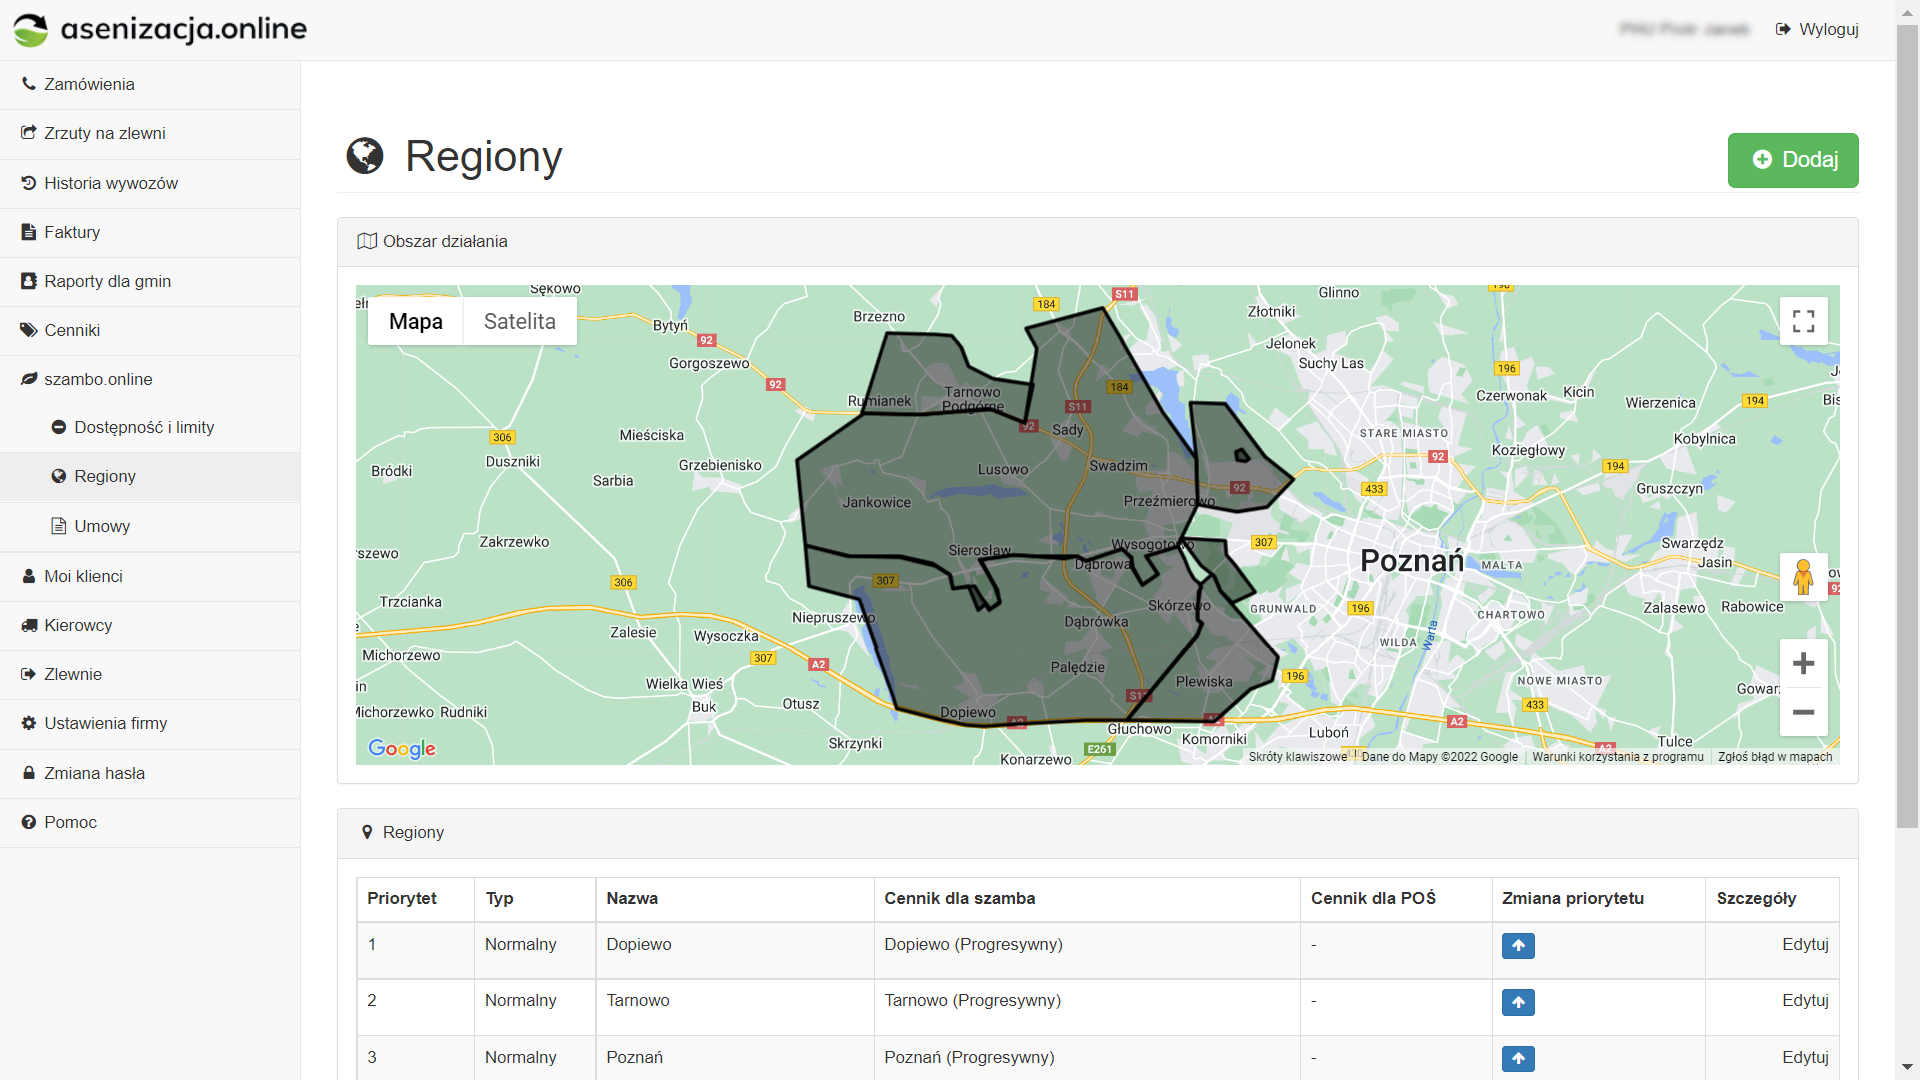Image resolution: width=1920 pixels, height=1080 pixels.
Task: Raise priority of the Poznań region
Action: 1518,1058
